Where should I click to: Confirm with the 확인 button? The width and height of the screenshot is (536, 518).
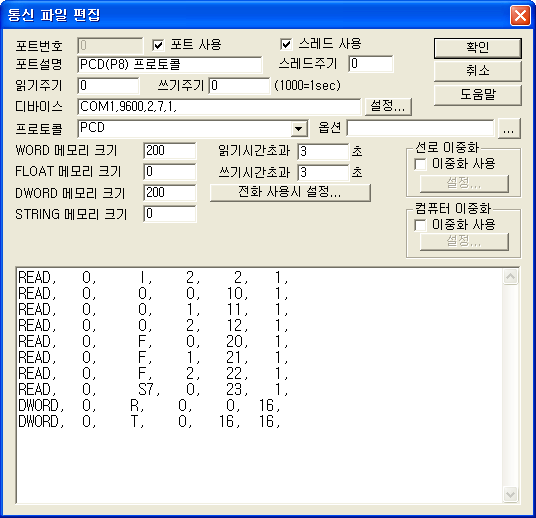478,48
